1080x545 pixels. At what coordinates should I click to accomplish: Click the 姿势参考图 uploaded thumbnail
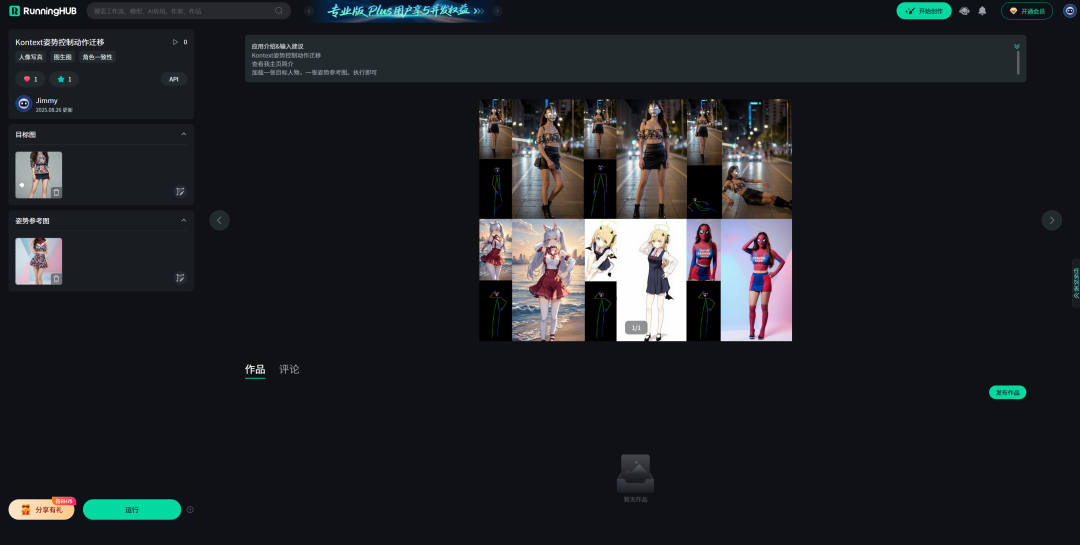click(x=39, y=261)
